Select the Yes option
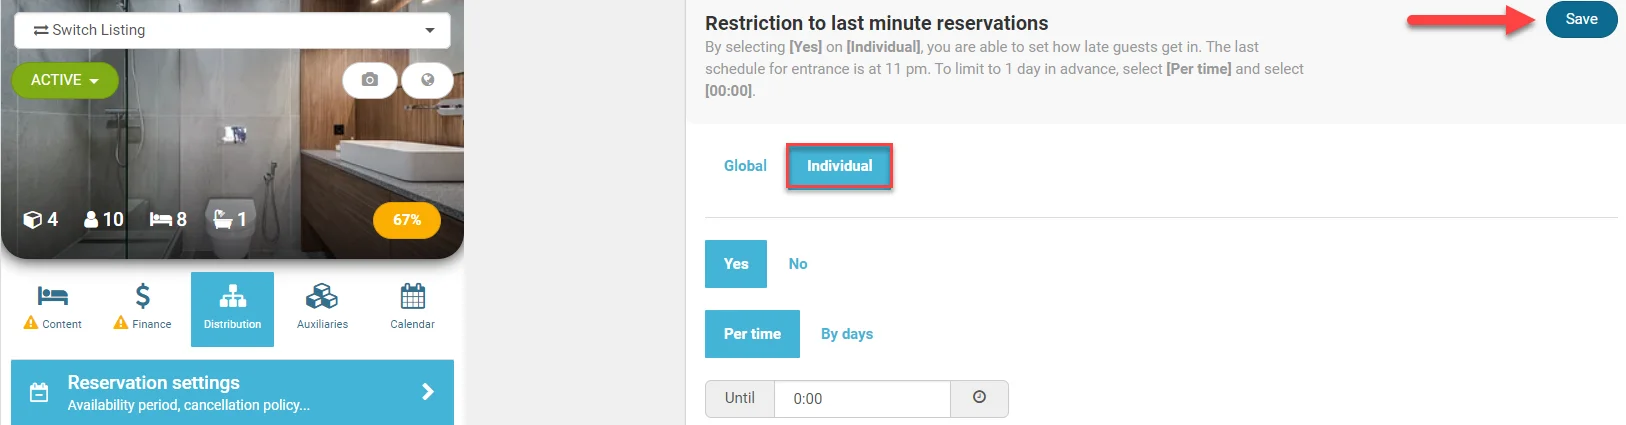 tap(736, 264)
